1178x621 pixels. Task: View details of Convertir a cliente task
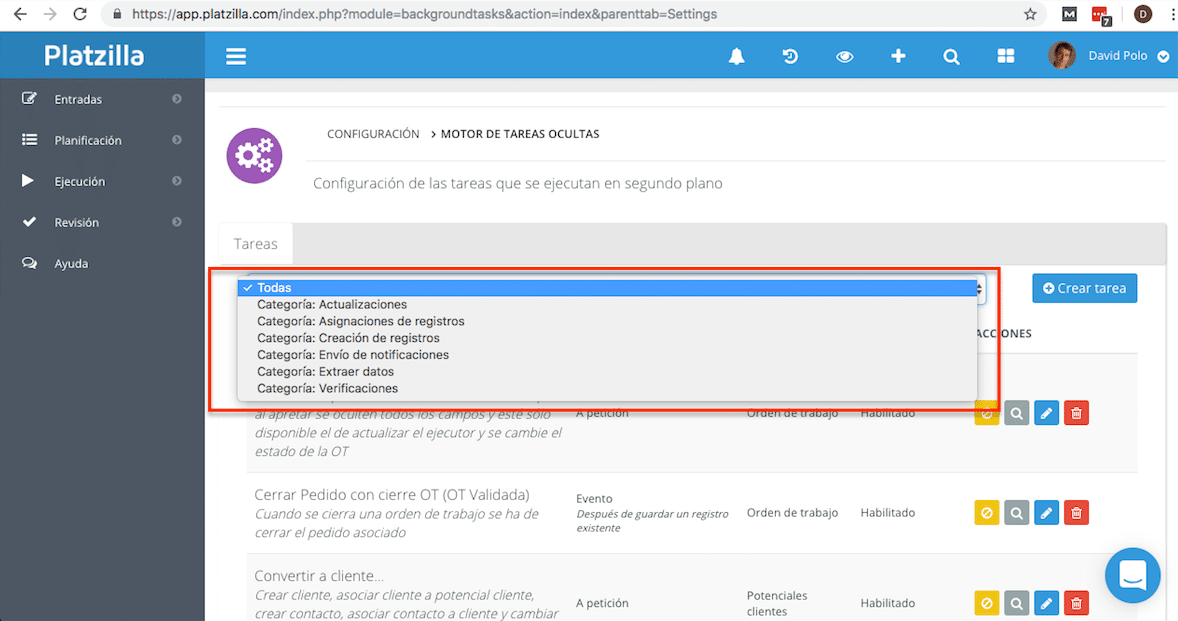1016,603
